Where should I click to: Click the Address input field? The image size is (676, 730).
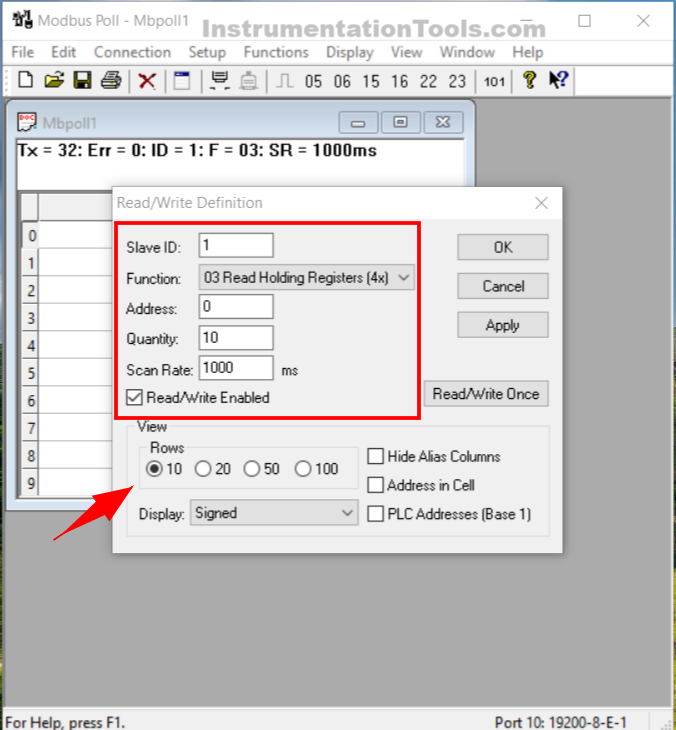tap(236, 307)
